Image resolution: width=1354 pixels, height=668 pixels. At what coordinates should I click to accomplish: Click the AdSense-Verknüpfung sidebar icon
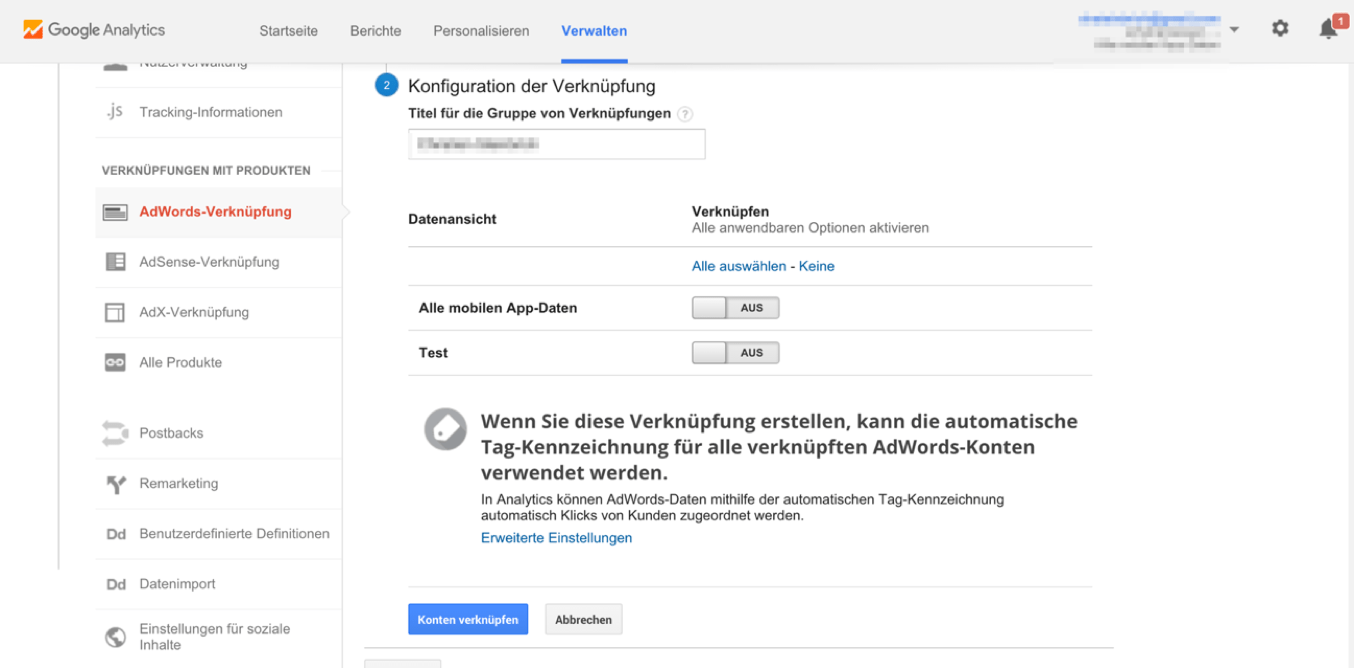coord(115,262)
